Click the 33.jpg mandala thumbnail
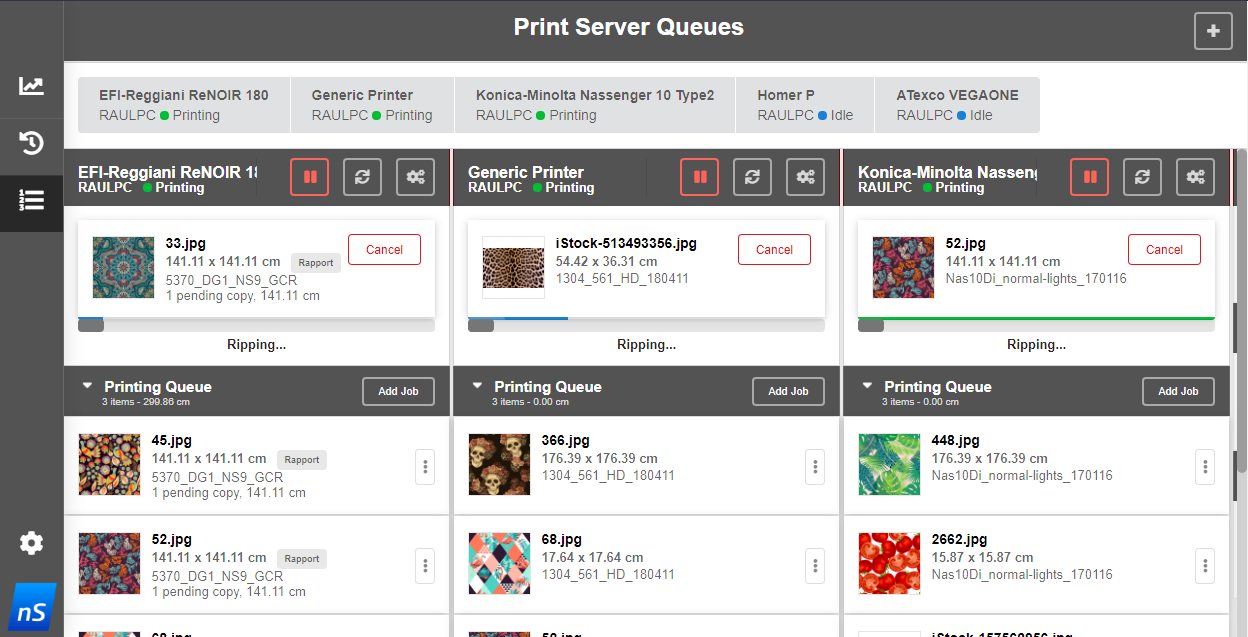The width and height of the screenshot is (1248, 637). pyautogui.click(x=123, y=267)
